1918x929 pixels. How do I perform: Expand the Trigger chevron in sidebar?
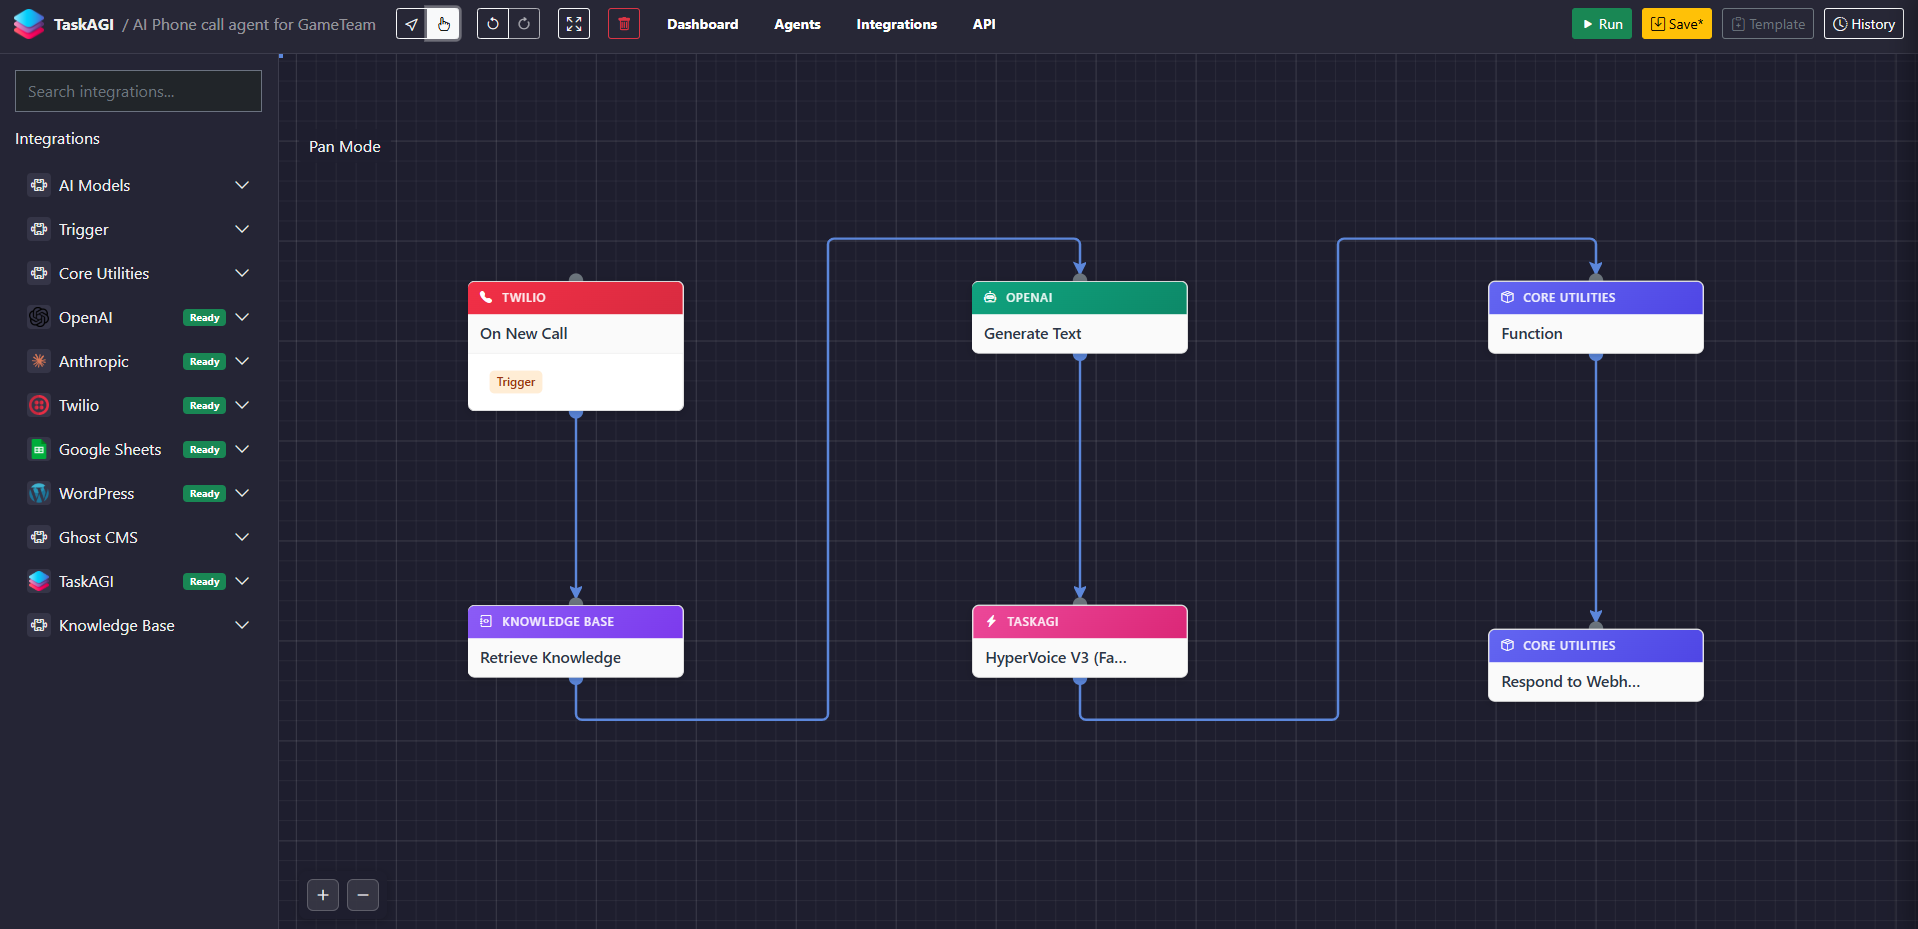click(x=242, y=229)
